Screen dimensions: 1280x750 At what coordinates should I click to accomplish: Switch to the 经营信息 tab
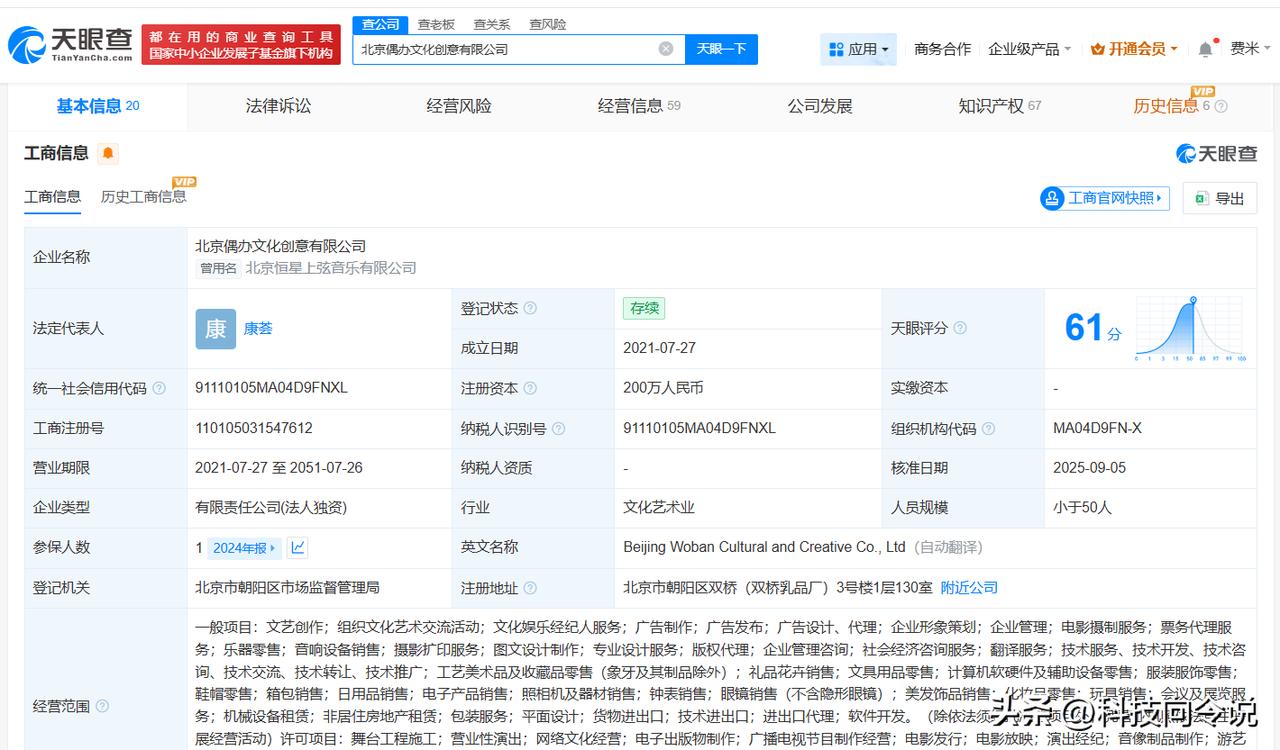(x=639, y=106)
